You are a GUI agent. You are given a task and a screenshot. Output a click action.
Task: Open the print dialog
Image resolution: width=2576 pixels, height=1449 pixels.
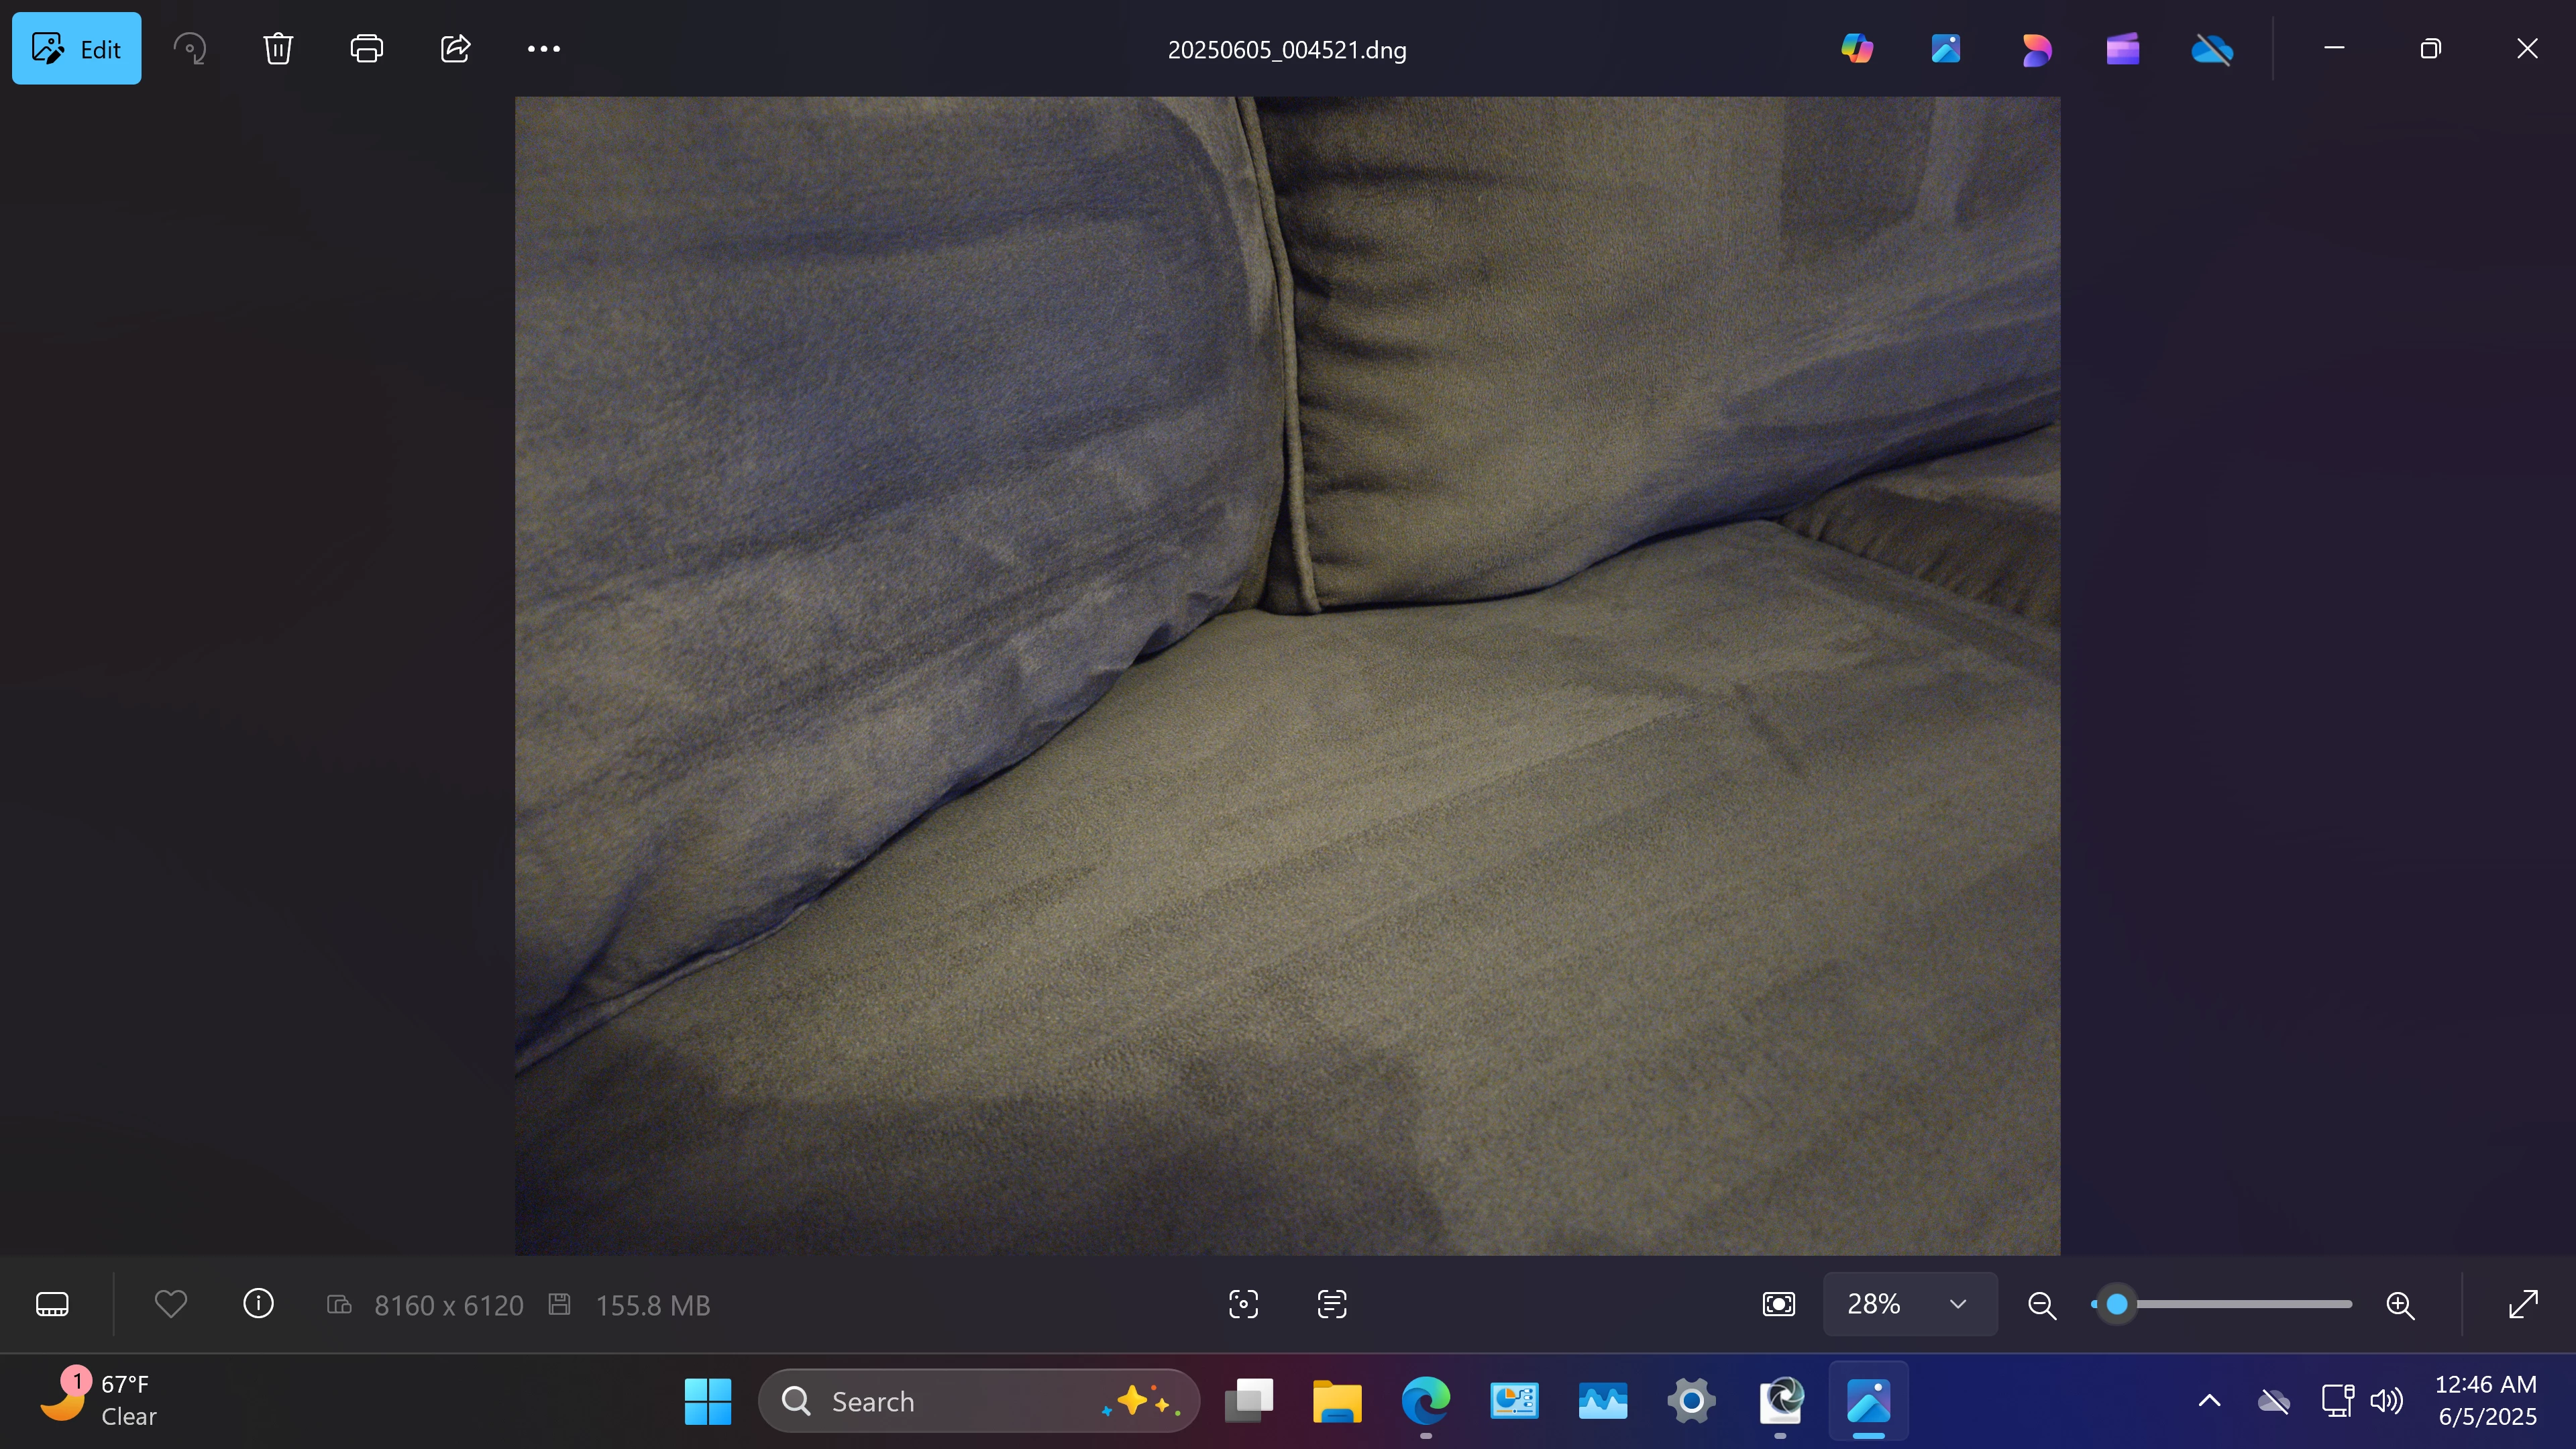pyautogui.click(x=366, y=49)
